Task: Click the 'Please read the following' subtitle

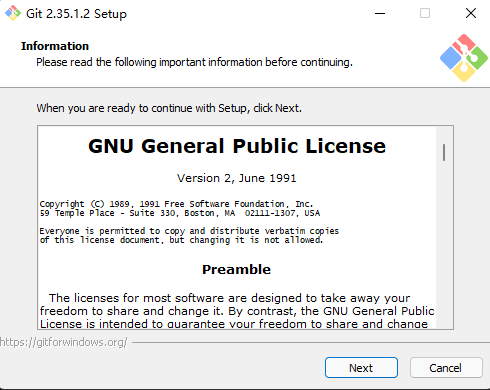Action: [194, 62]
